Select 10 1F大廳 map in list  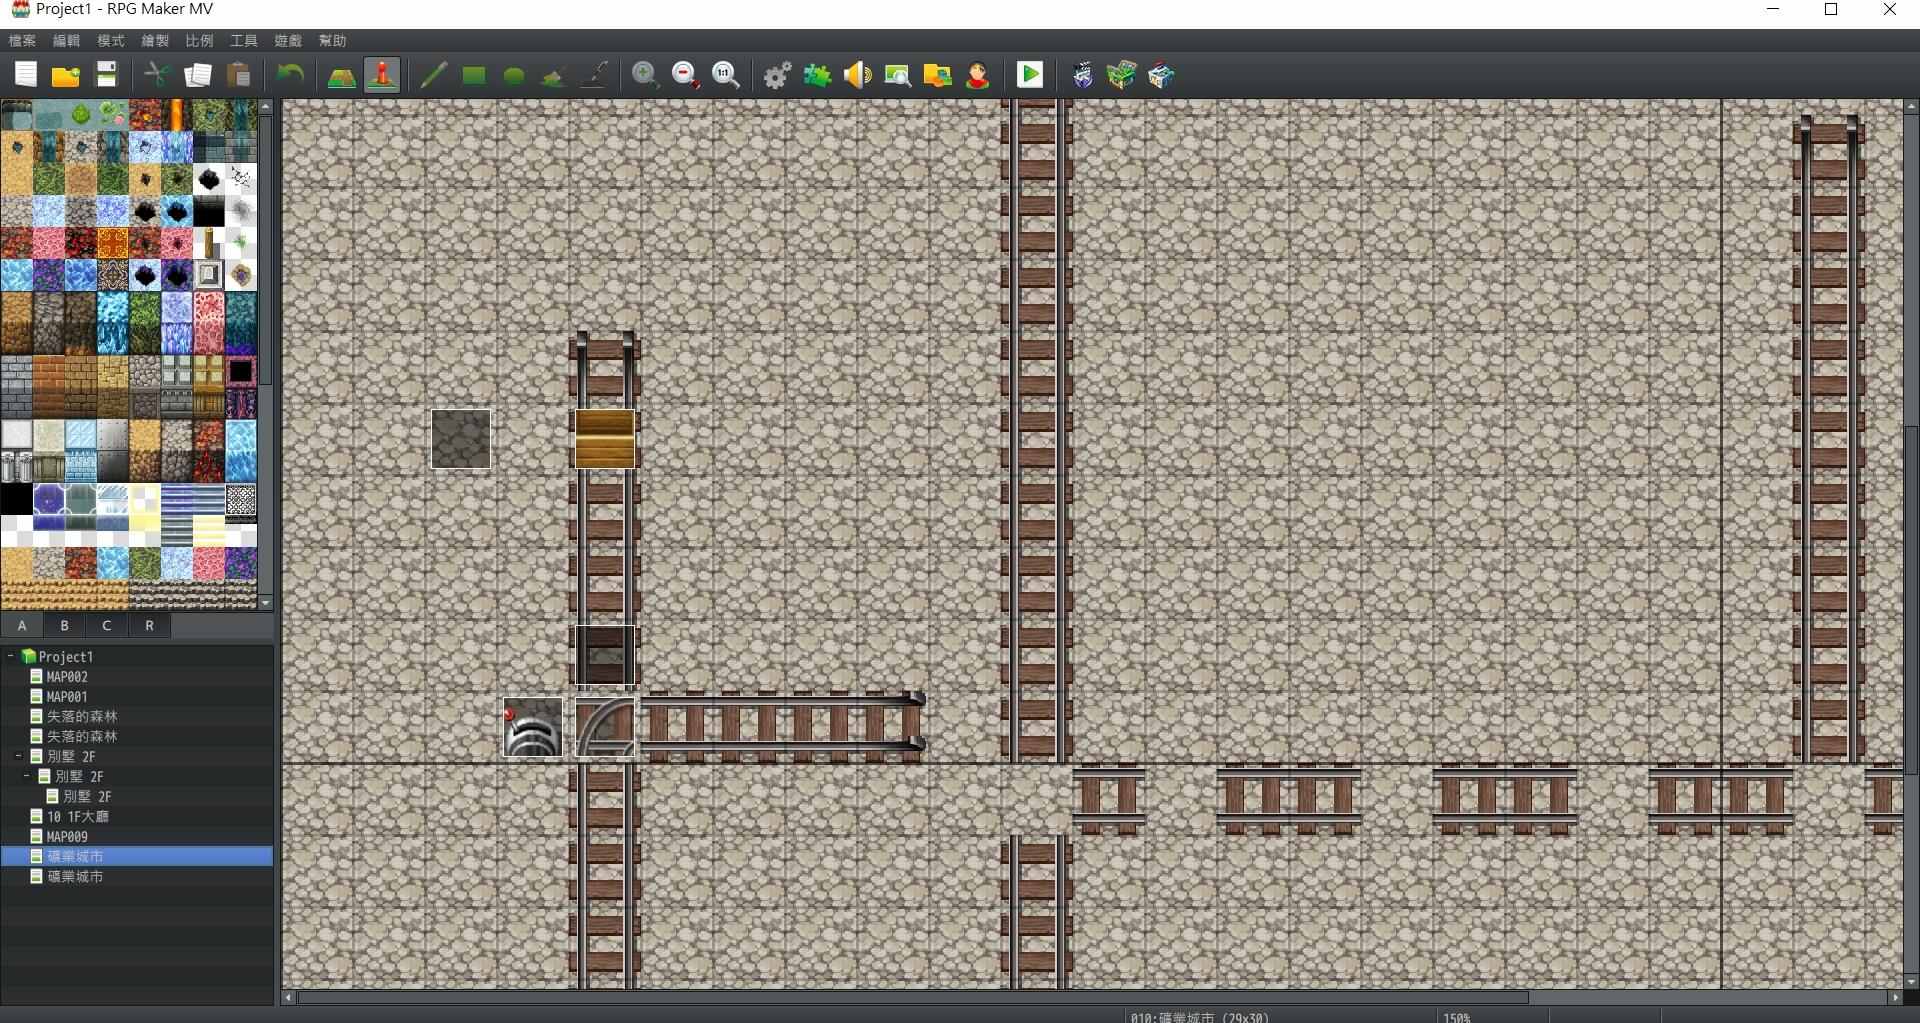tap(77, 816)
